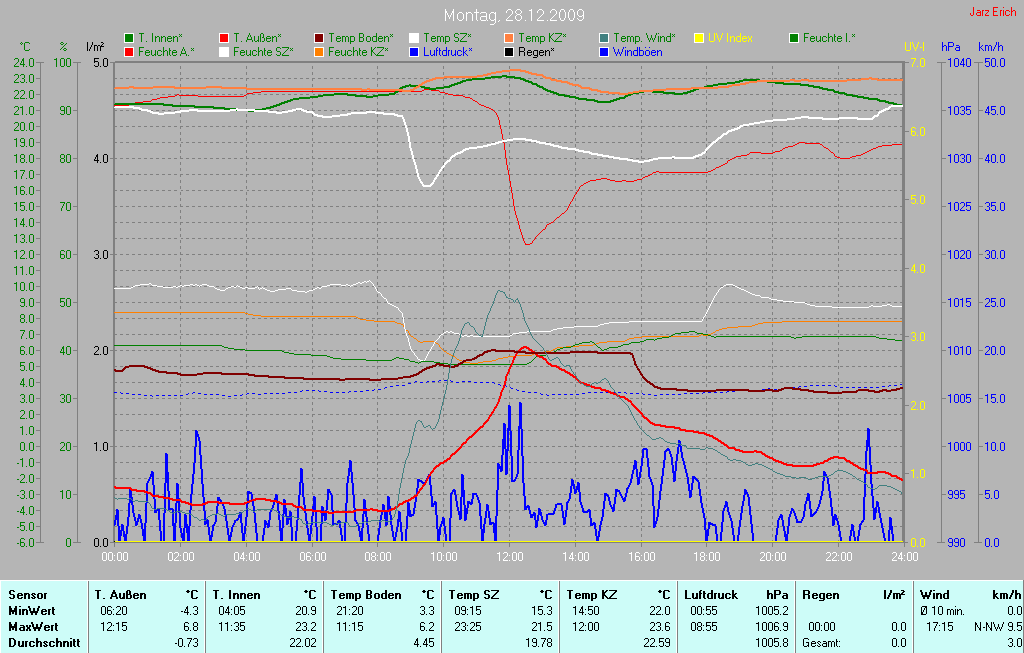1024x653 pixels.
Task: Click the white Temp SZ legend swatch
Action: tap(414, 38)
